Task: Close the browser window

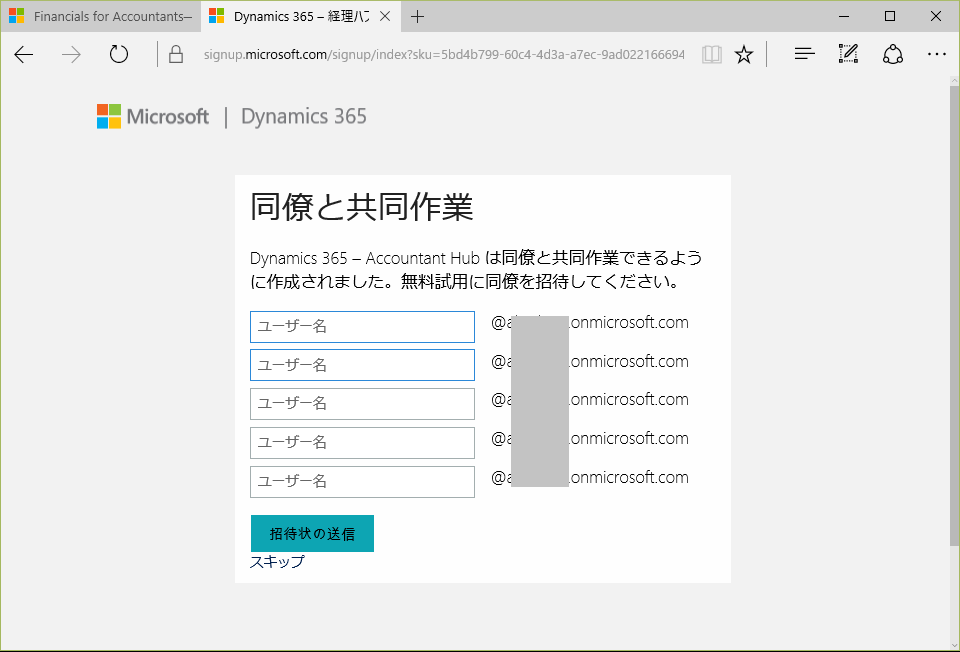Action: click(936, 17)
